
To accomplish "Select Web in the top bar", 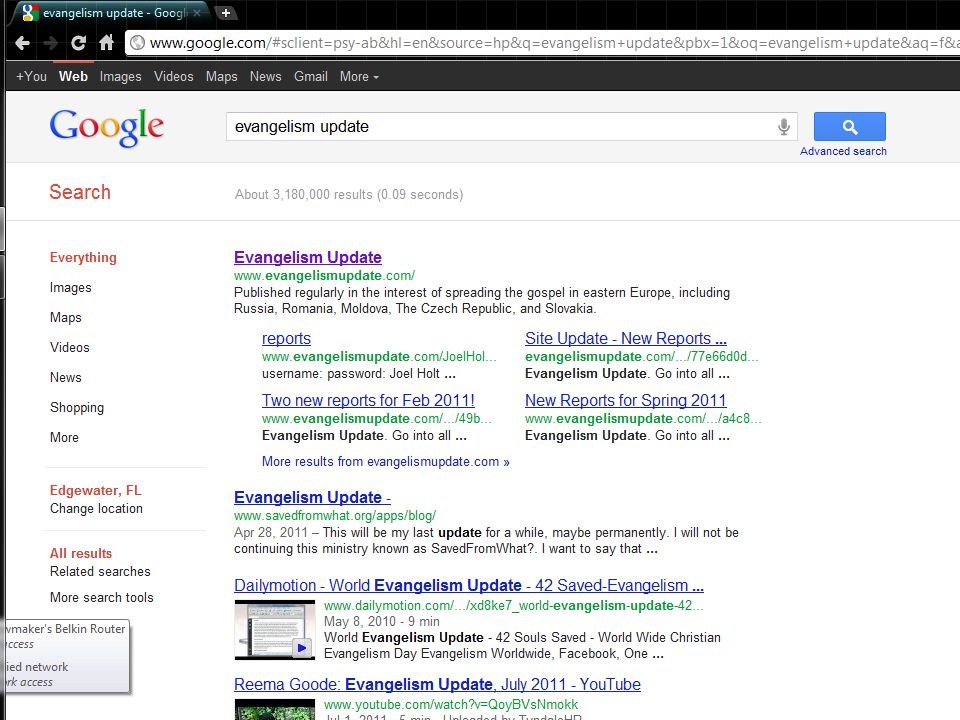I will point(73,77).
